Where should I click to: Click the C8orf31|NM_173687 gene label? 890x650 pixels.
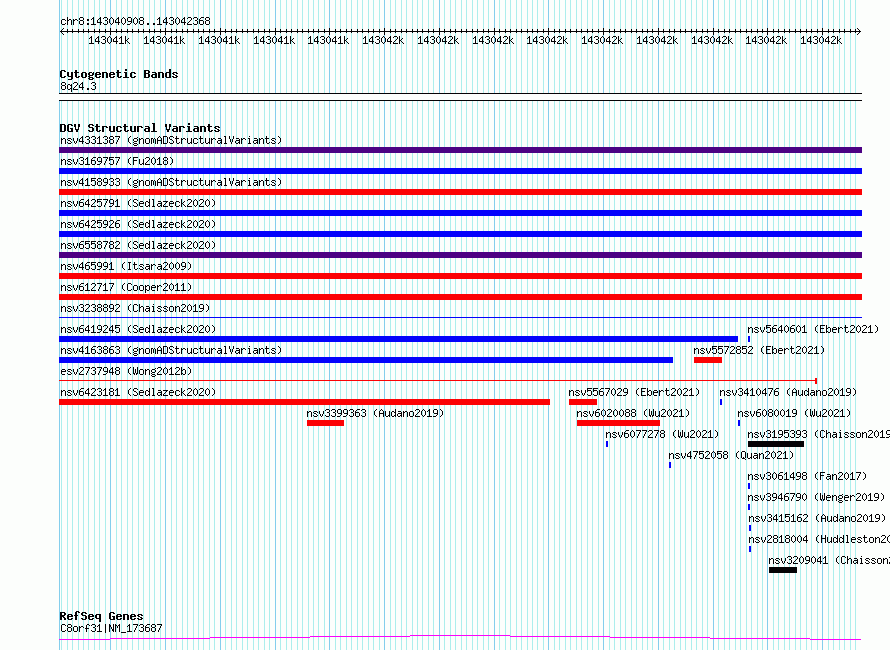[x=111, y=628]
